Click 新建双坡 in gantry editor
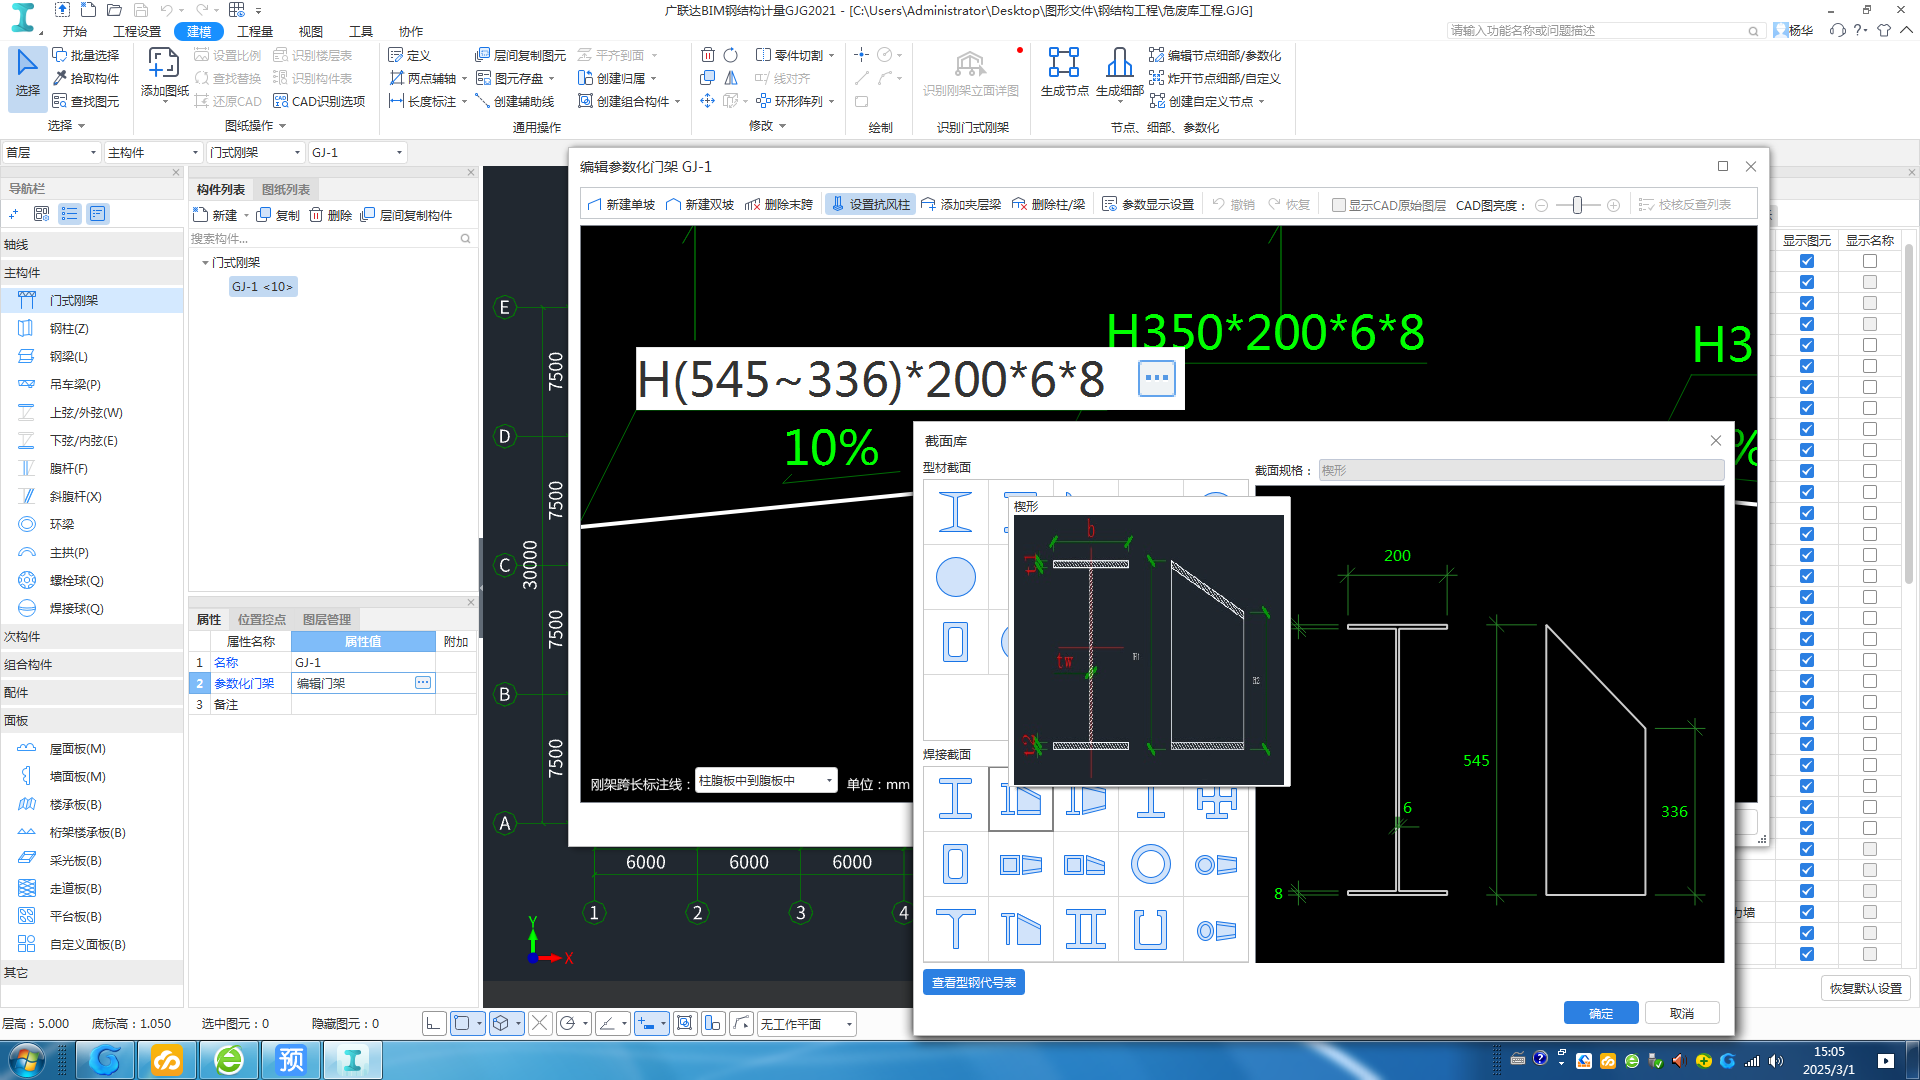This screenshot has height=1080, width=1920. point(700,204)
